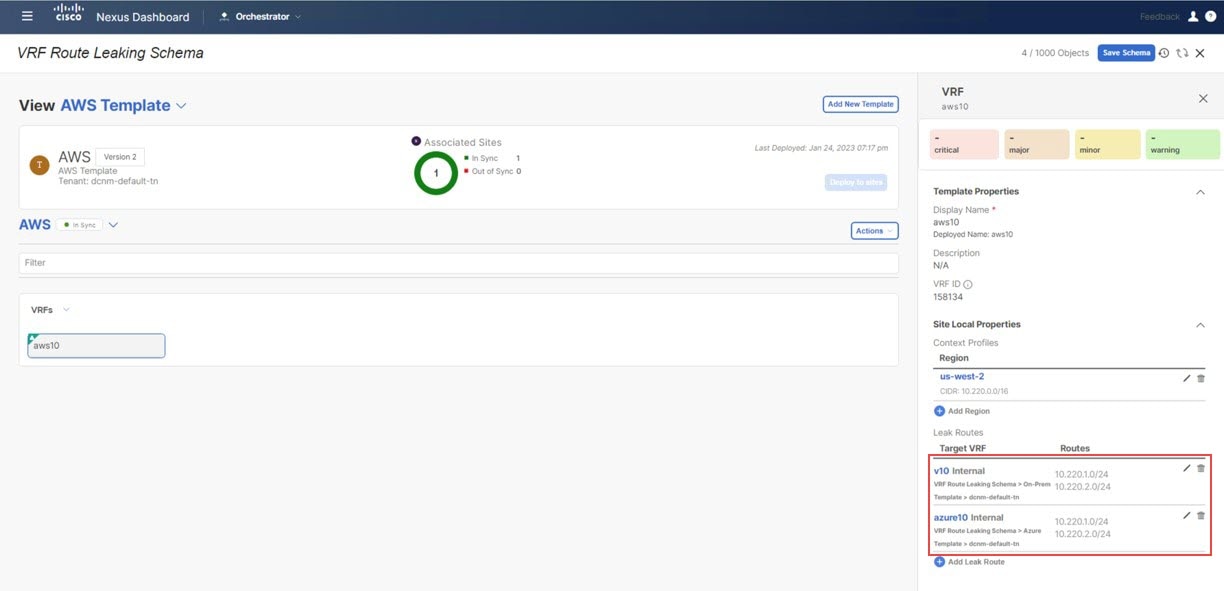Screen dimensions: 1224x591
Task: Click the Nexus Dashboard title
Action: tap(142, 17)
